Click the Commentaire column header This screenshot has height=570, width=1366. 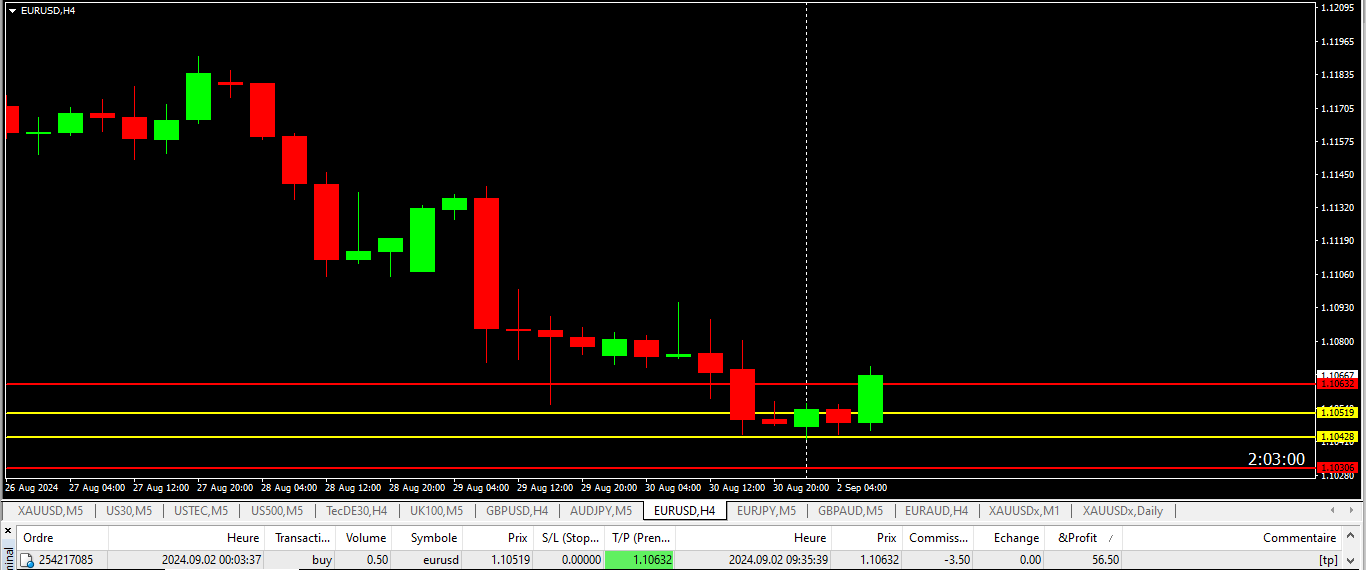pyautogui.click(x=1299, y=538)
